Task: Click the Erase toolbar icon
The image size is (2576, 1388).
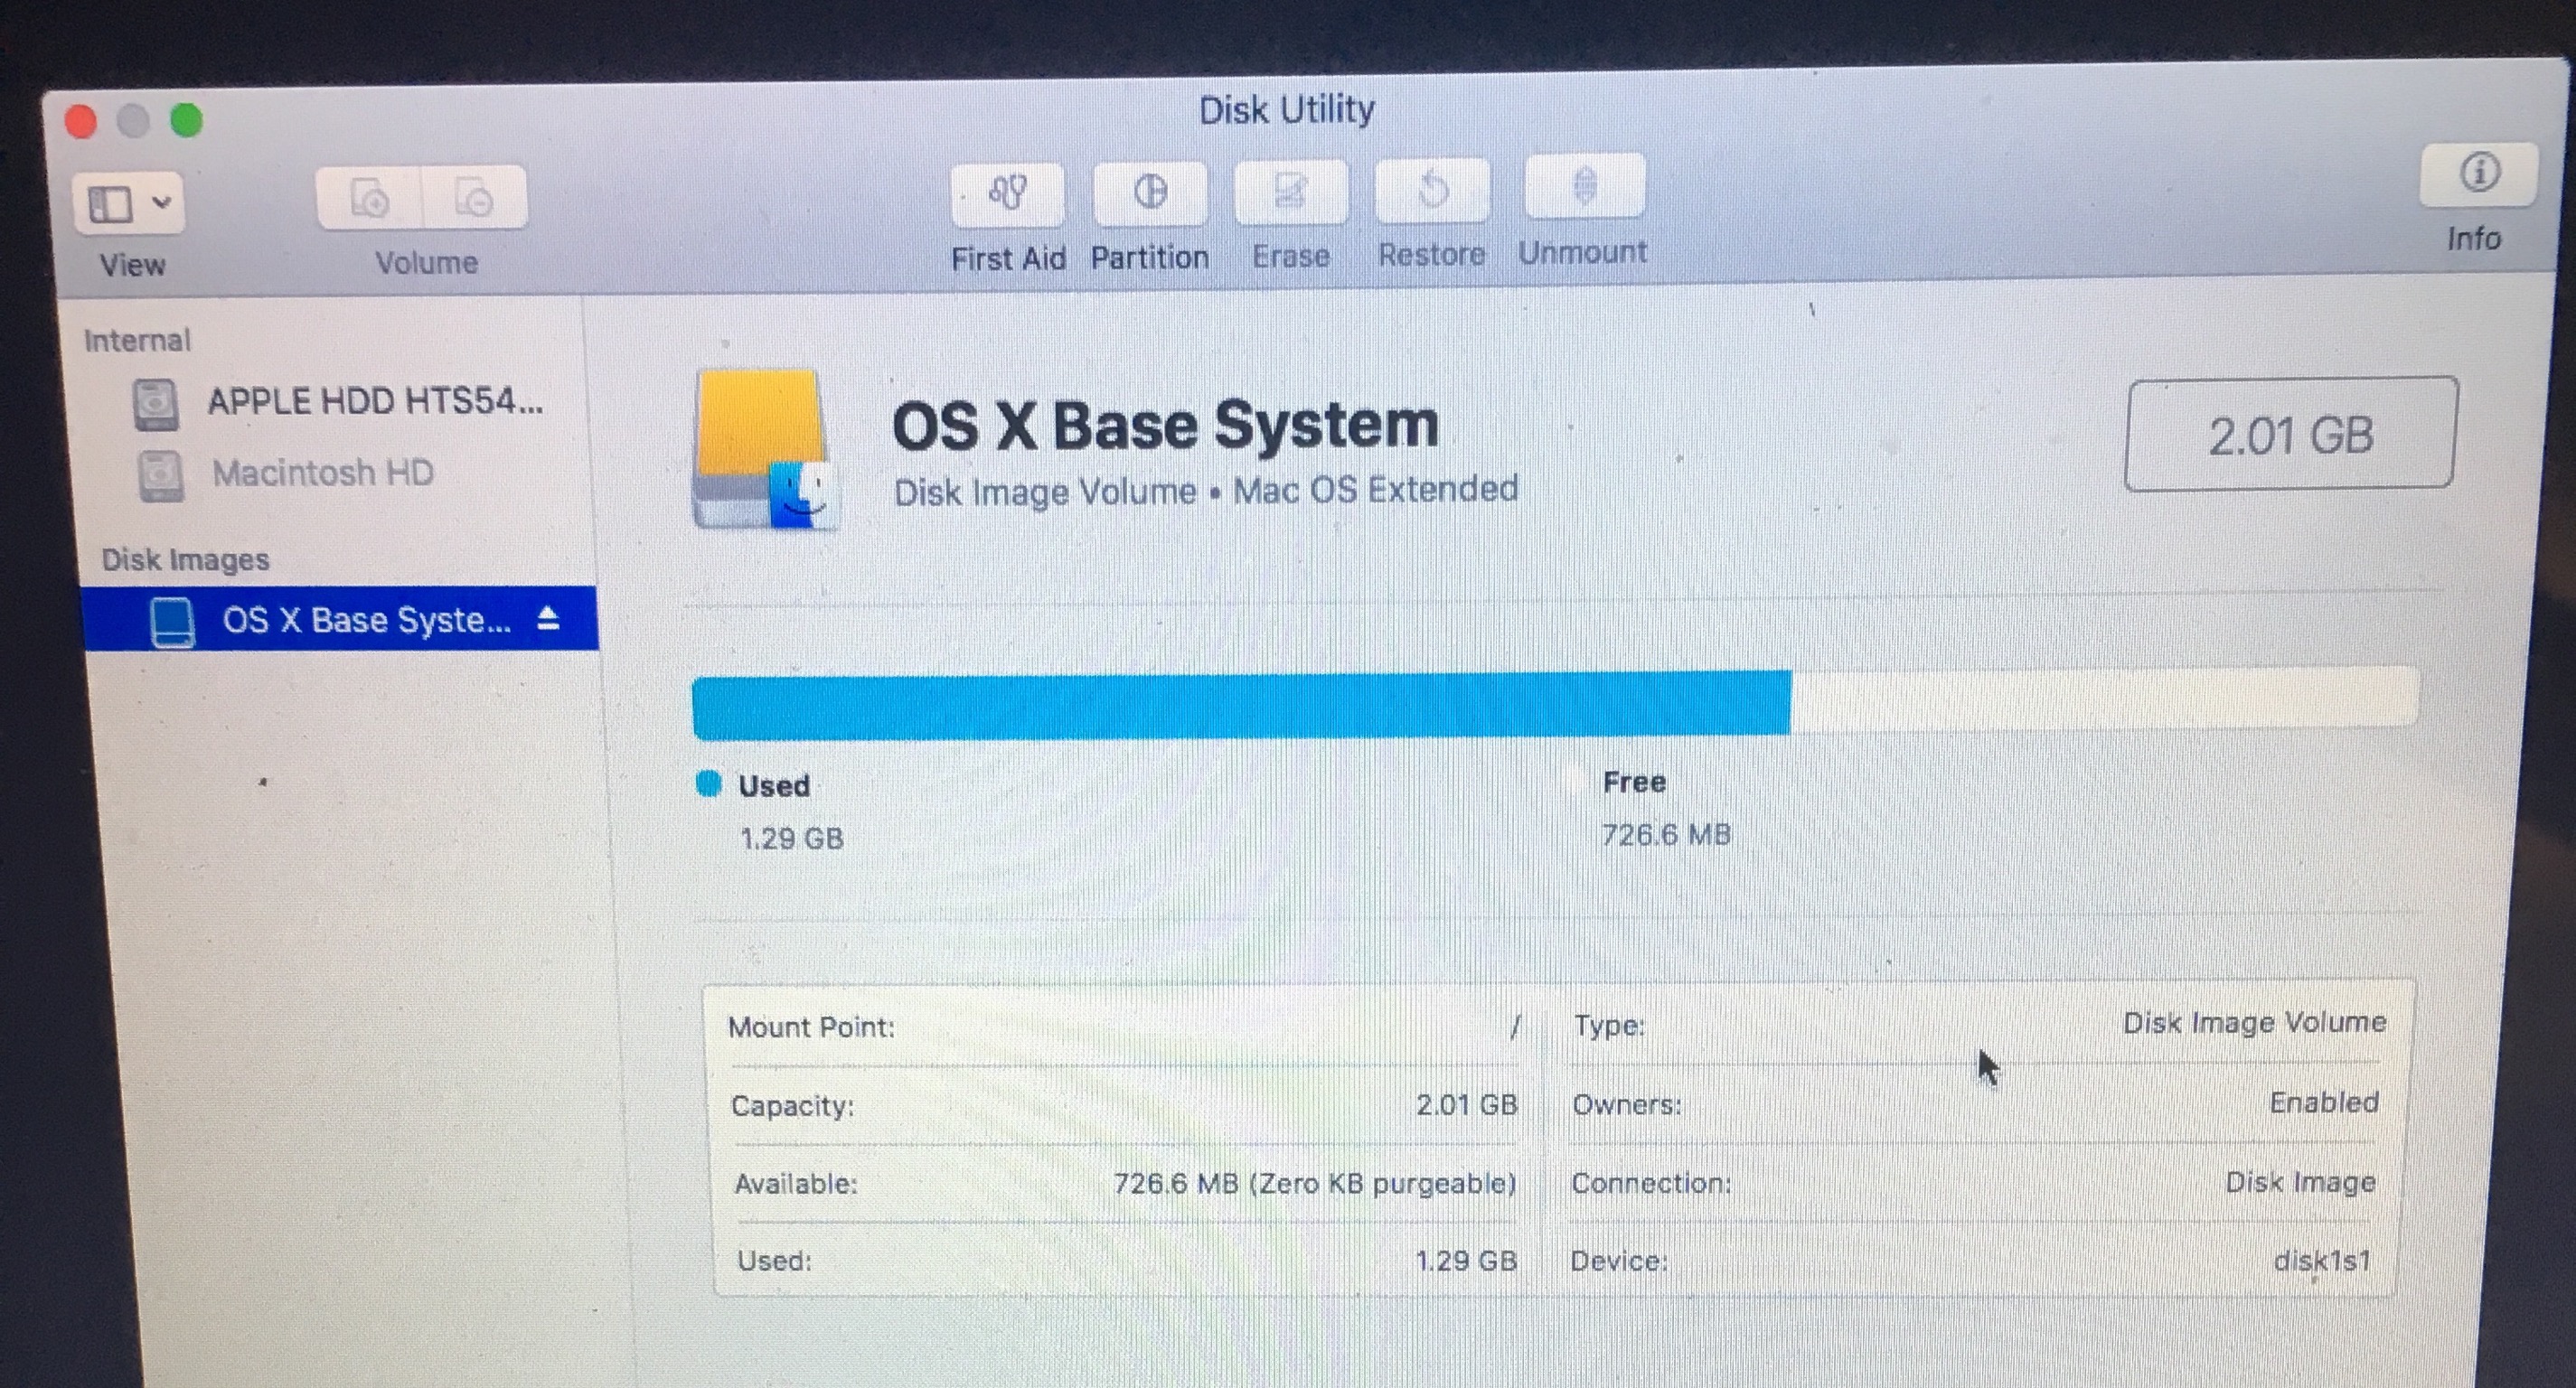Action: tap(1290, 191)
